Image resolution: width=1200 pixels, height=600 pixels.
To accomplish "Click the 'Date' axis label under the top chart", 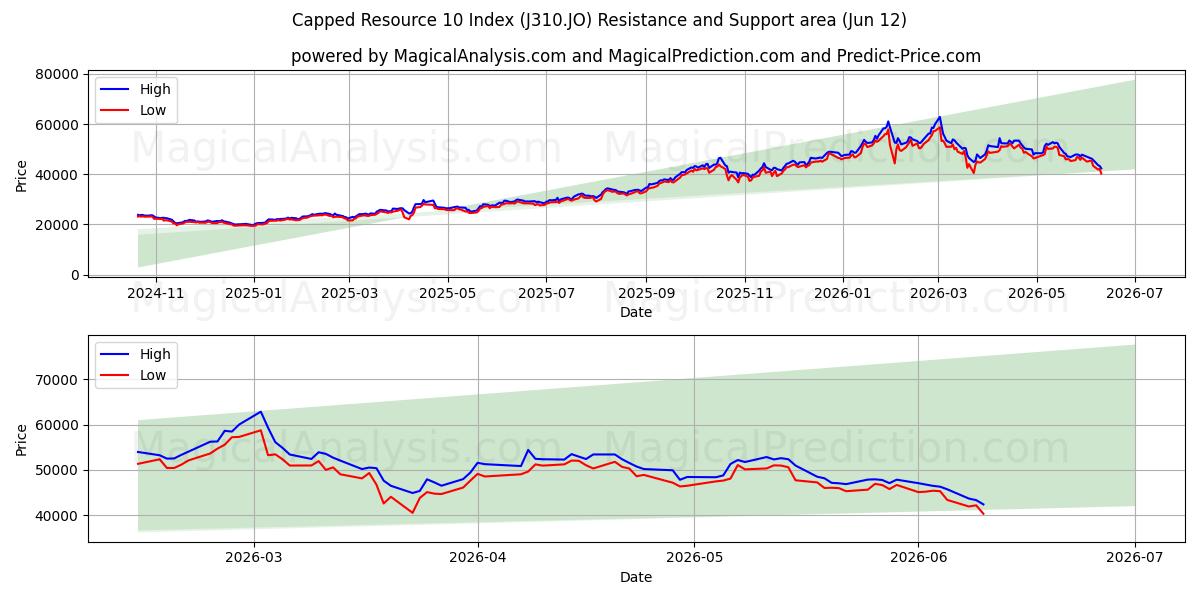I will [636, 312].
